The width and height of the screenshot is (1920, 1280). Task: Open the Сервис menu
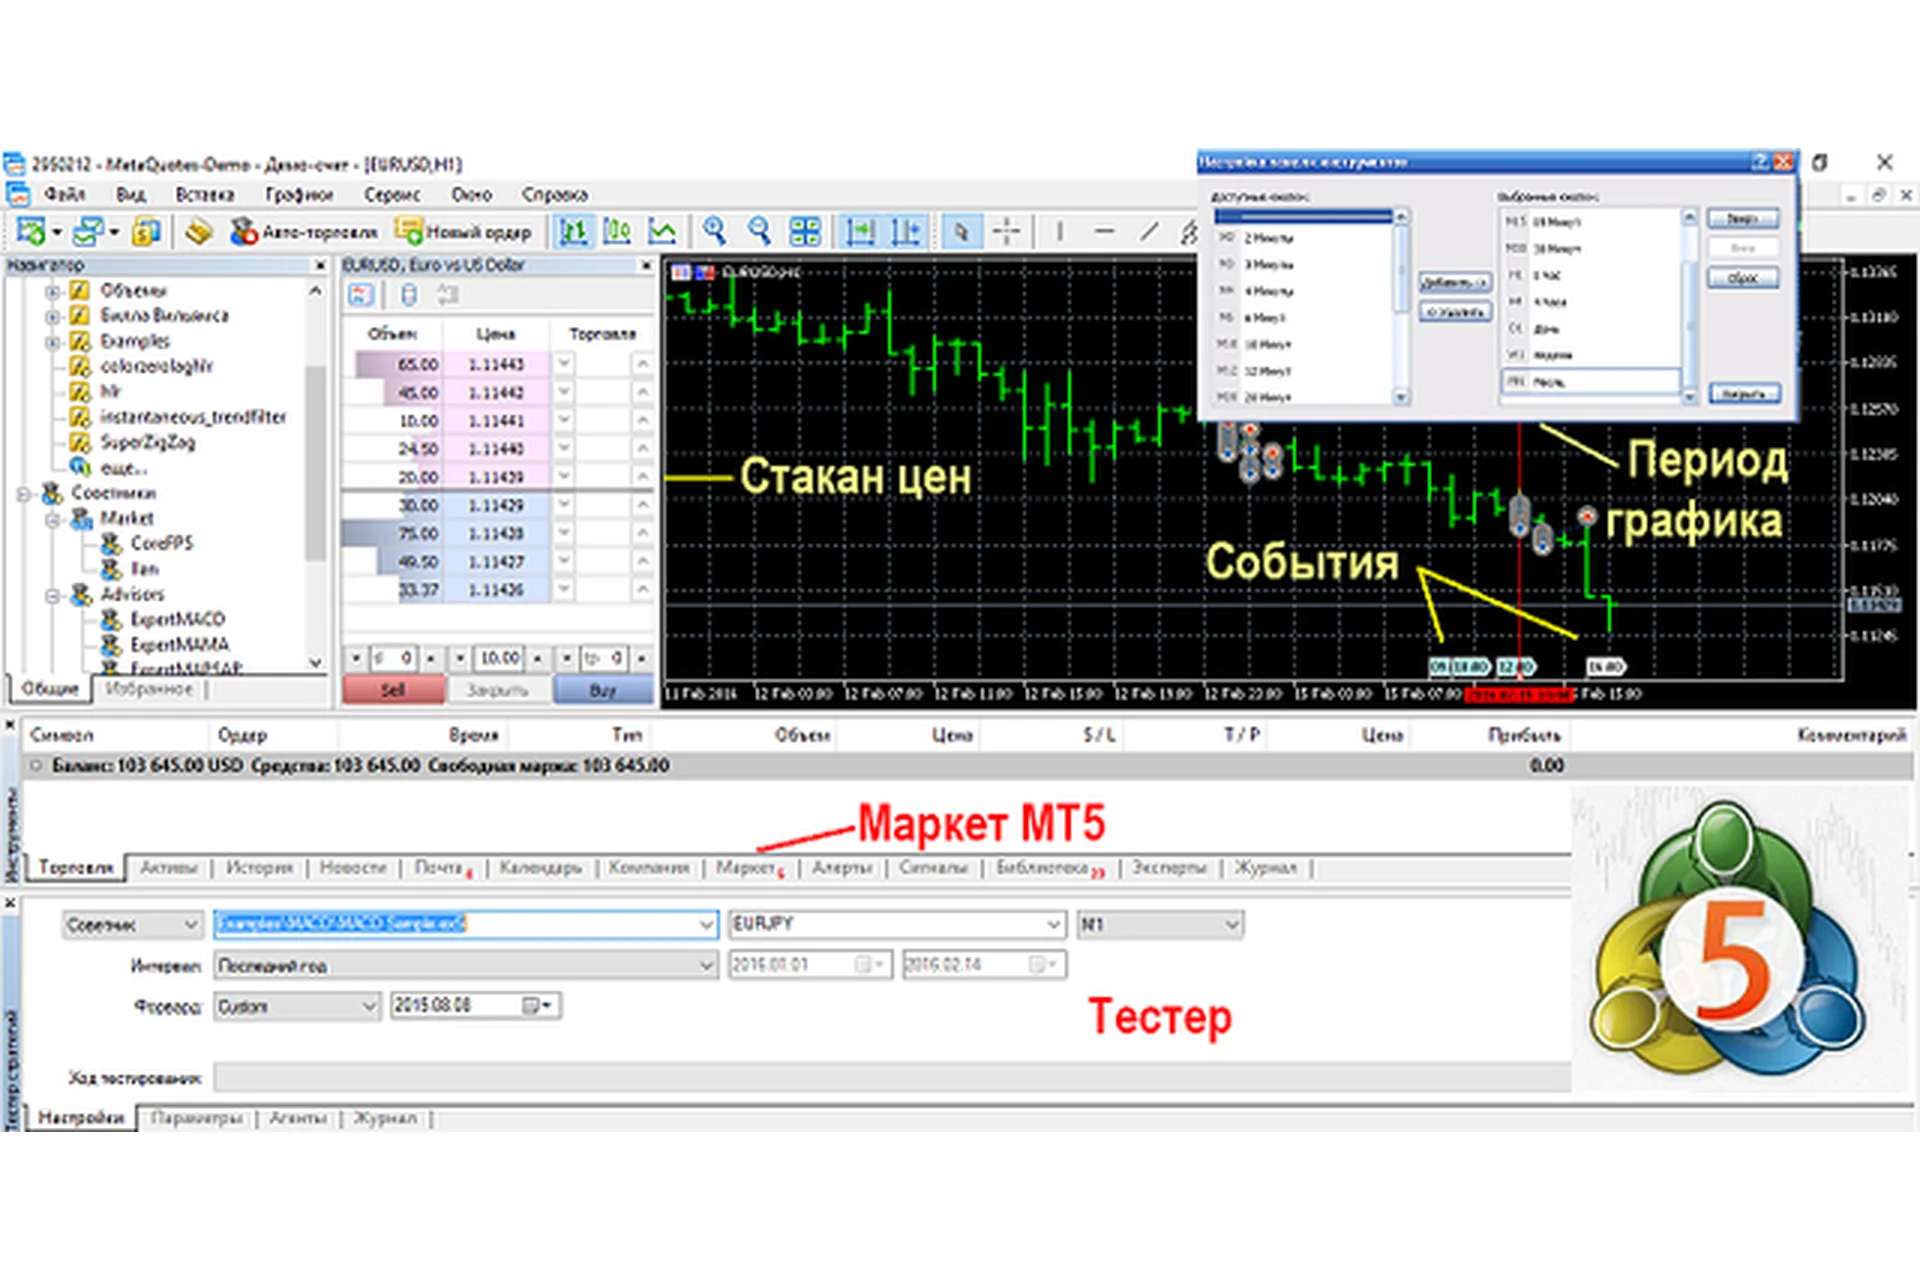391,194
